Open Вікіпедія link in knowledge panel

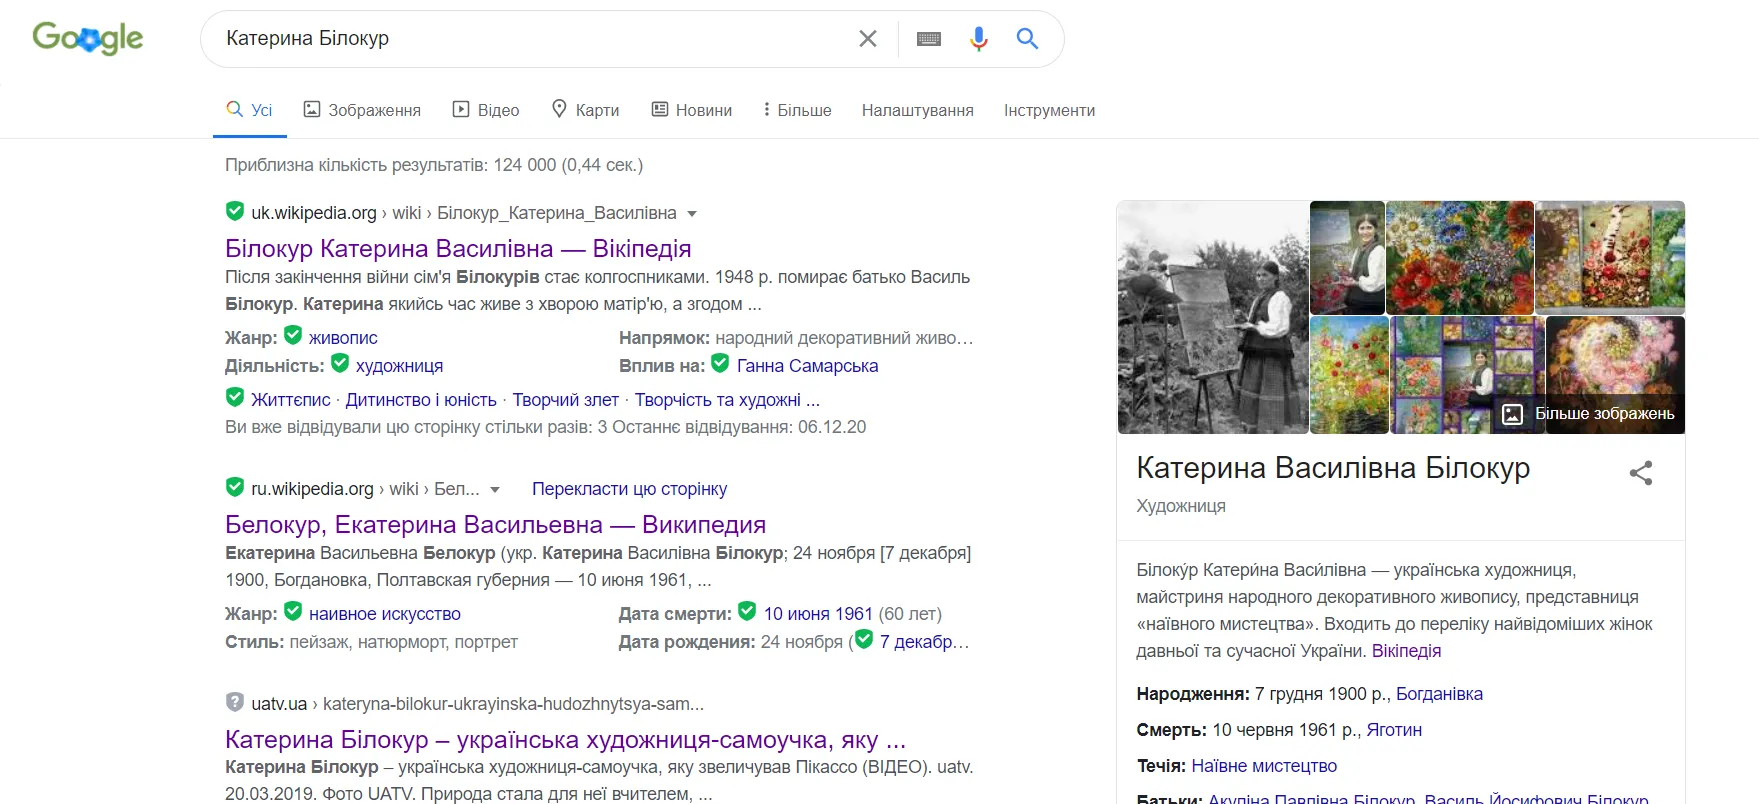point(1406,651)
